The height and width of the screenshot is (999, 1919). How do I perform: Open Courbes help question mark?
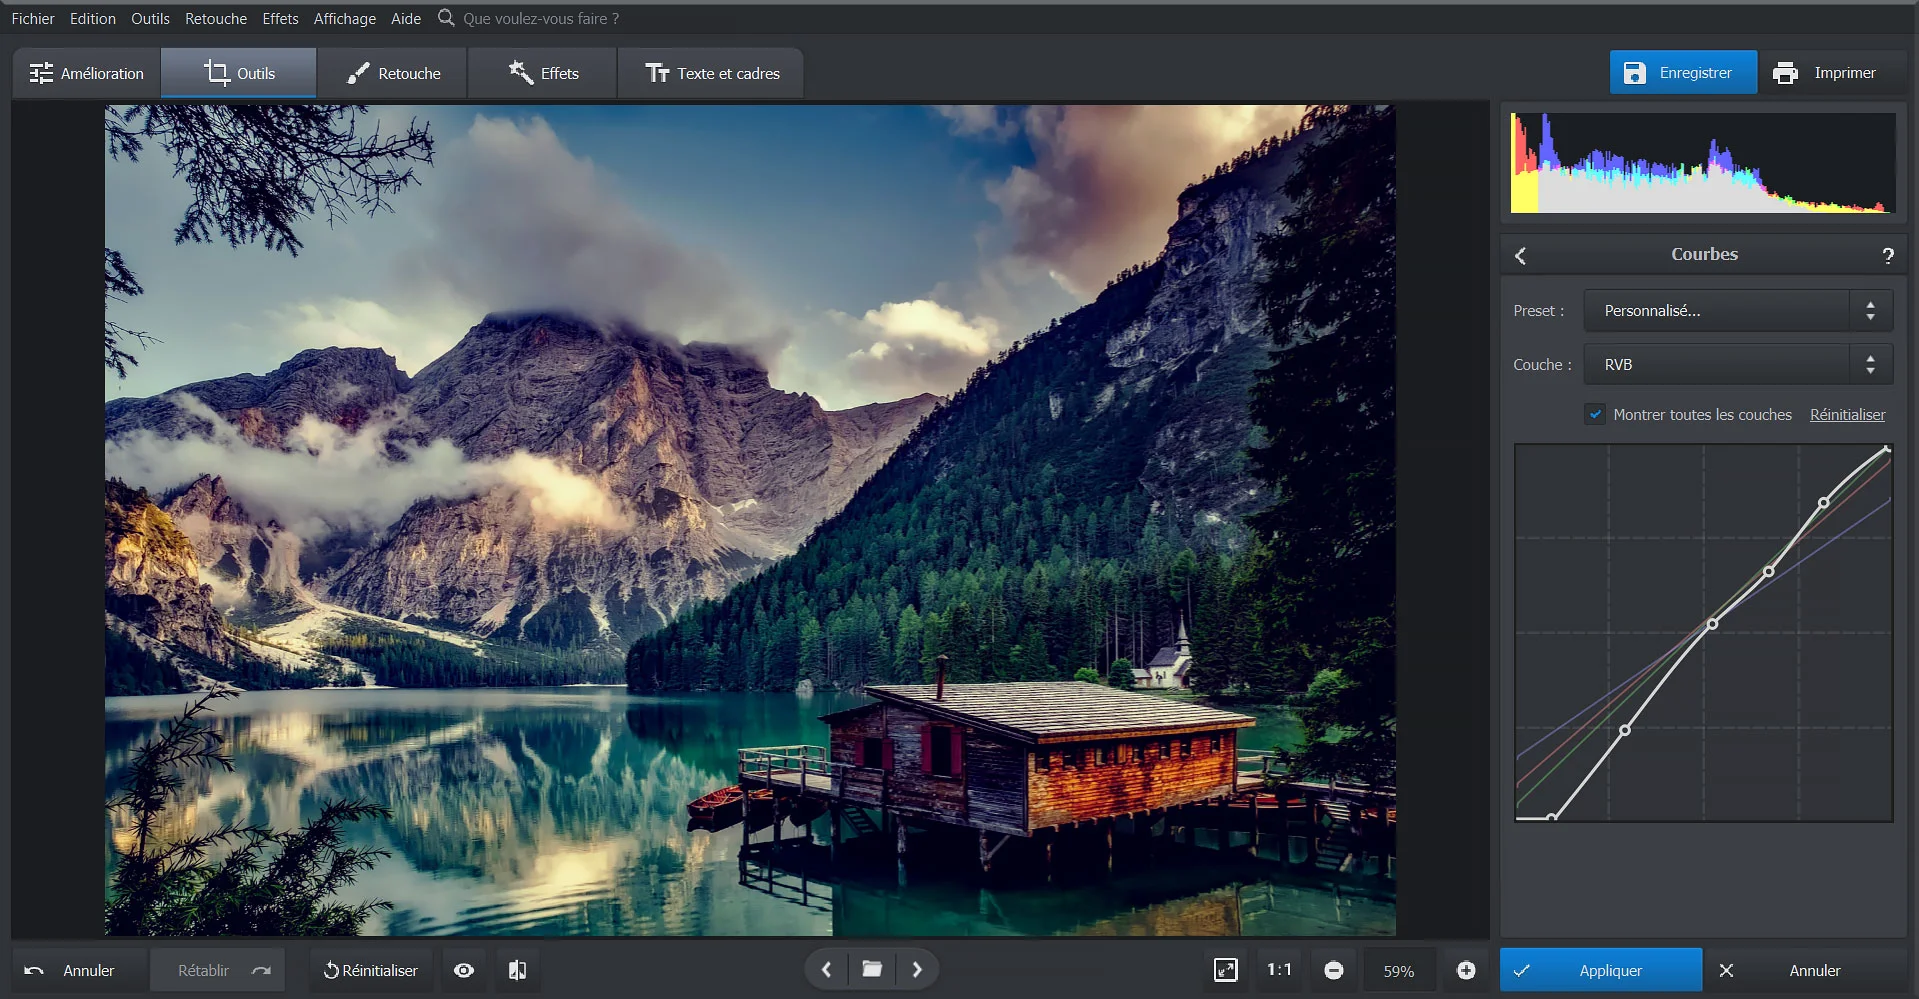pos(1888,255)
